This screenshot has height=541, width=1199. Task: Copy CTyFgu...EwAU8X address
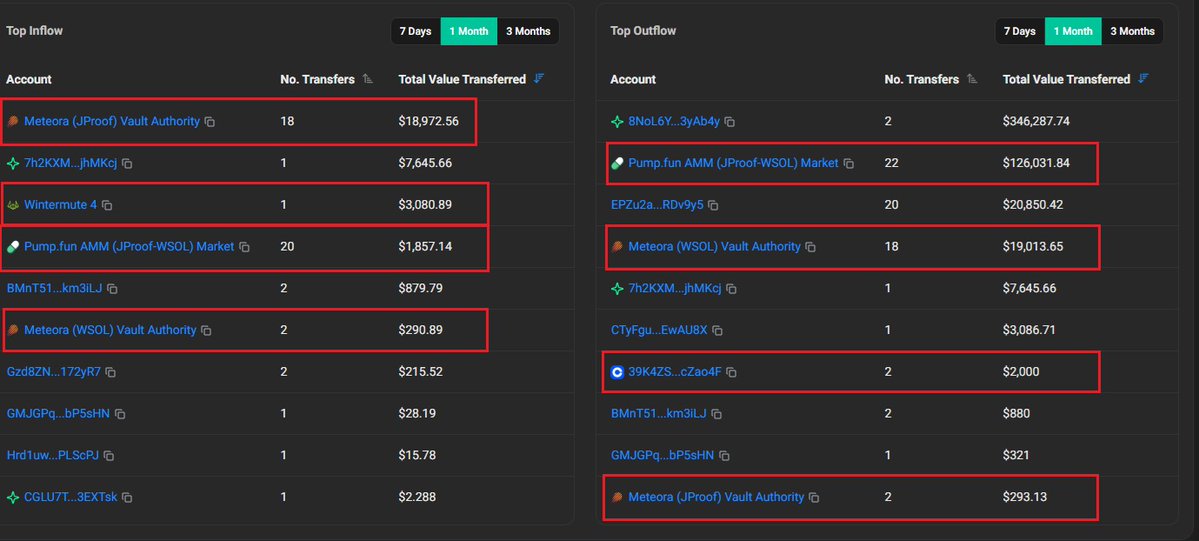[x=717, y=330]
